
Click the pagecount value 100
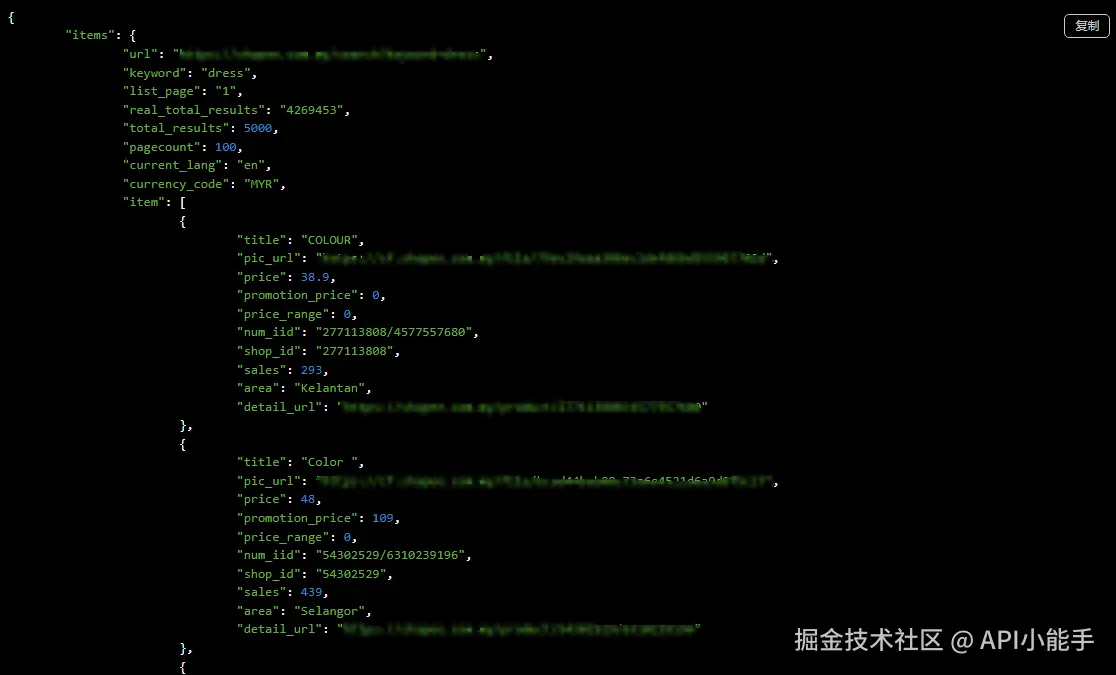click(x=226, y=147)
